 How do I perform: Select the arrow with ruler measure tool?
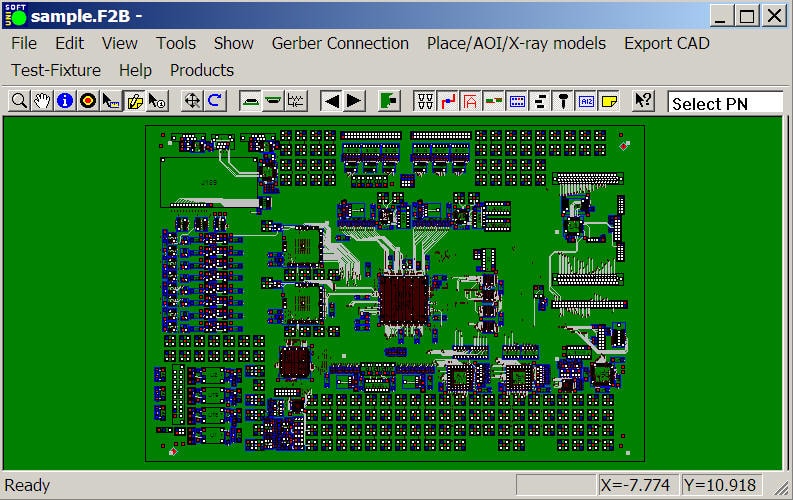[x=111, y=101]
